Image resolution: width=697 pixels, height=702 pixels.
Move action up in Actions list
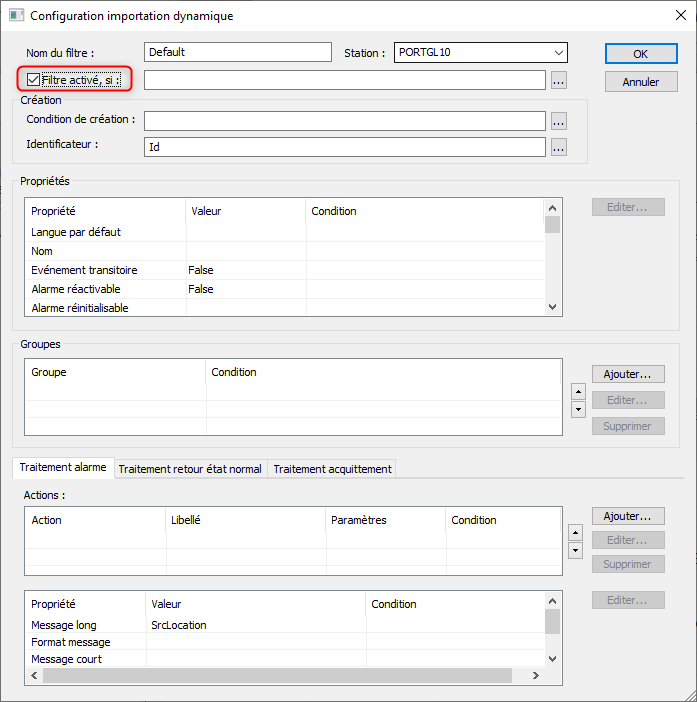pos(577,532)
